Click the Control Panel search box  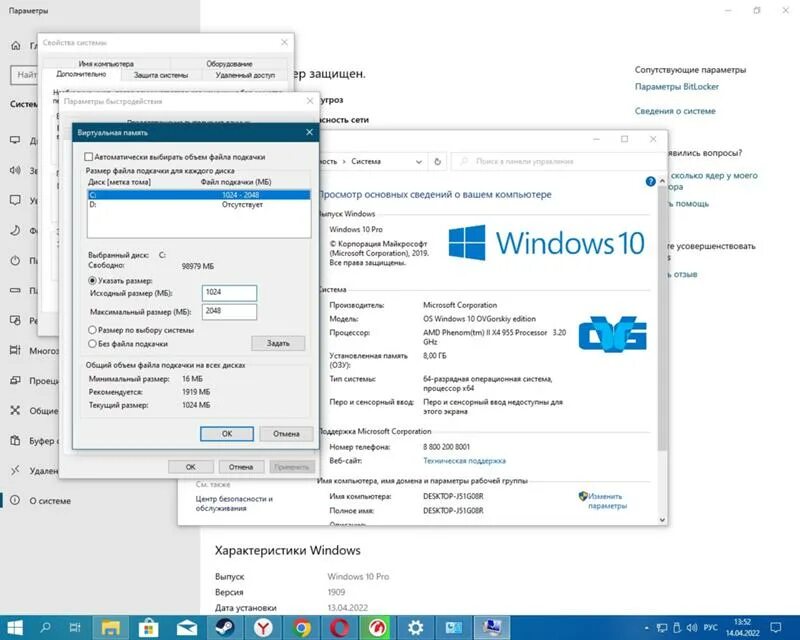click(x=558, y=162)
